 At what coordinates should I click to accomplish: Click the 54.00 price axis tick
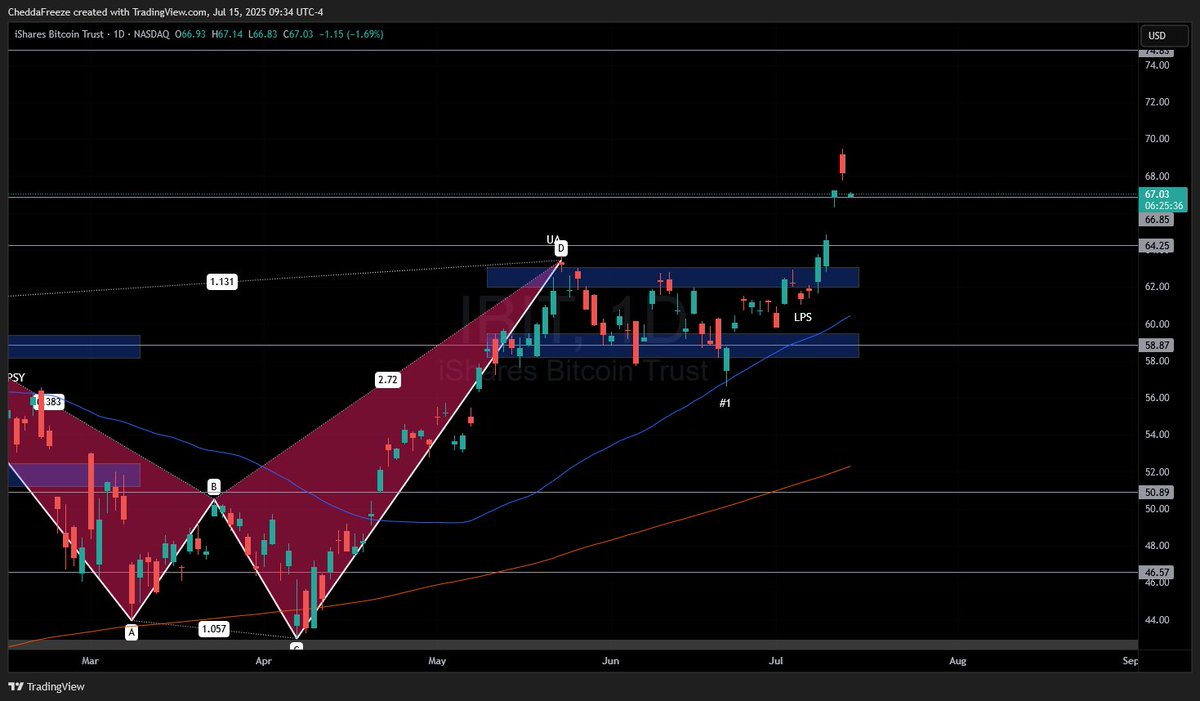click(1157, 435)
